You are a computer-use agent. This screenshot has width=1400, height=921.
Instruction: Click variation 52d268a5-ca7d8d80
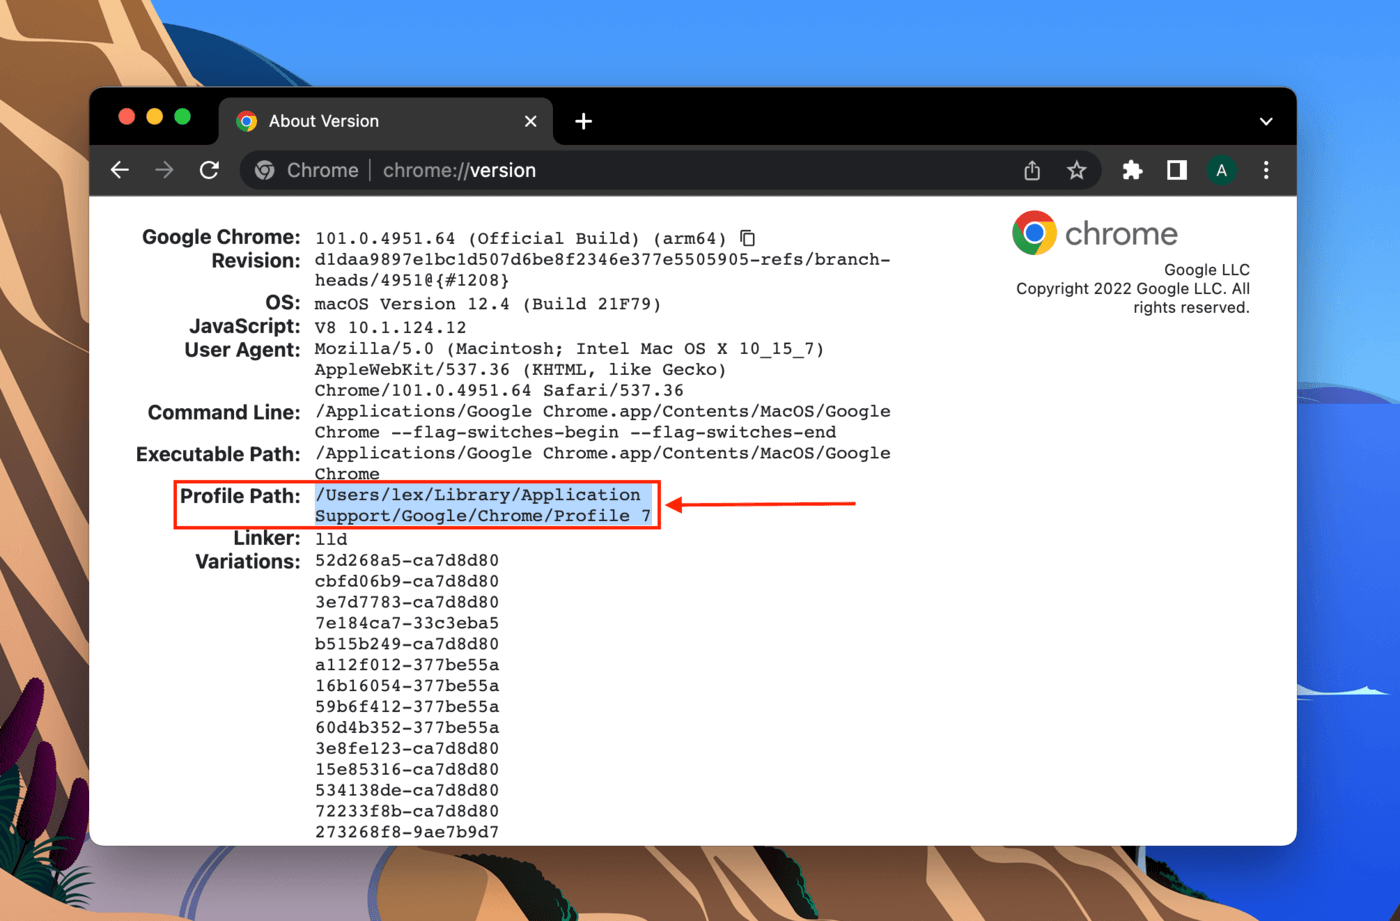407,560
